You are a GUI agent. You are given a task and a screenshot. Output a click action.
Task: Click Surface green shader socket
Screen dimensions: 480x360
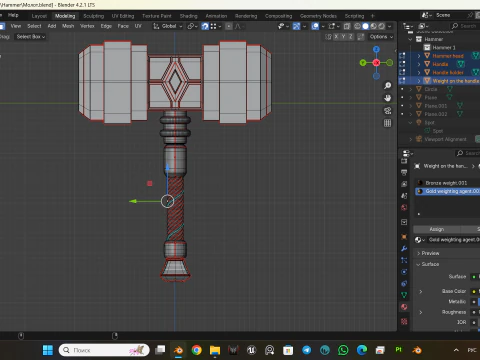(x=474, y=277)
